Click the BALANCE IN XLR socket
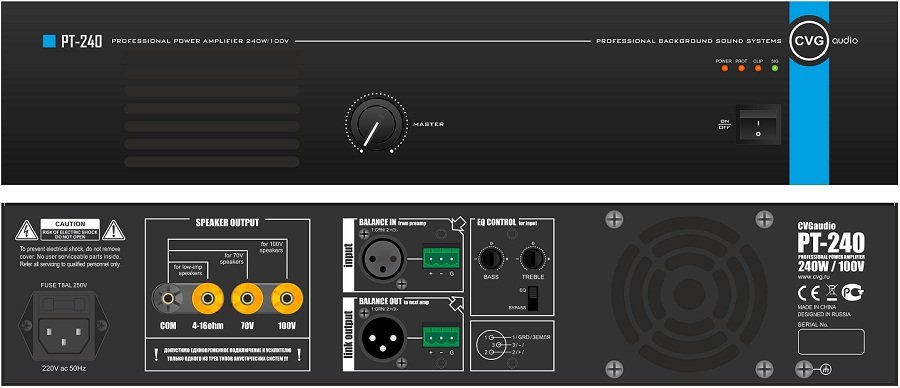 click(x=383, y=258)
